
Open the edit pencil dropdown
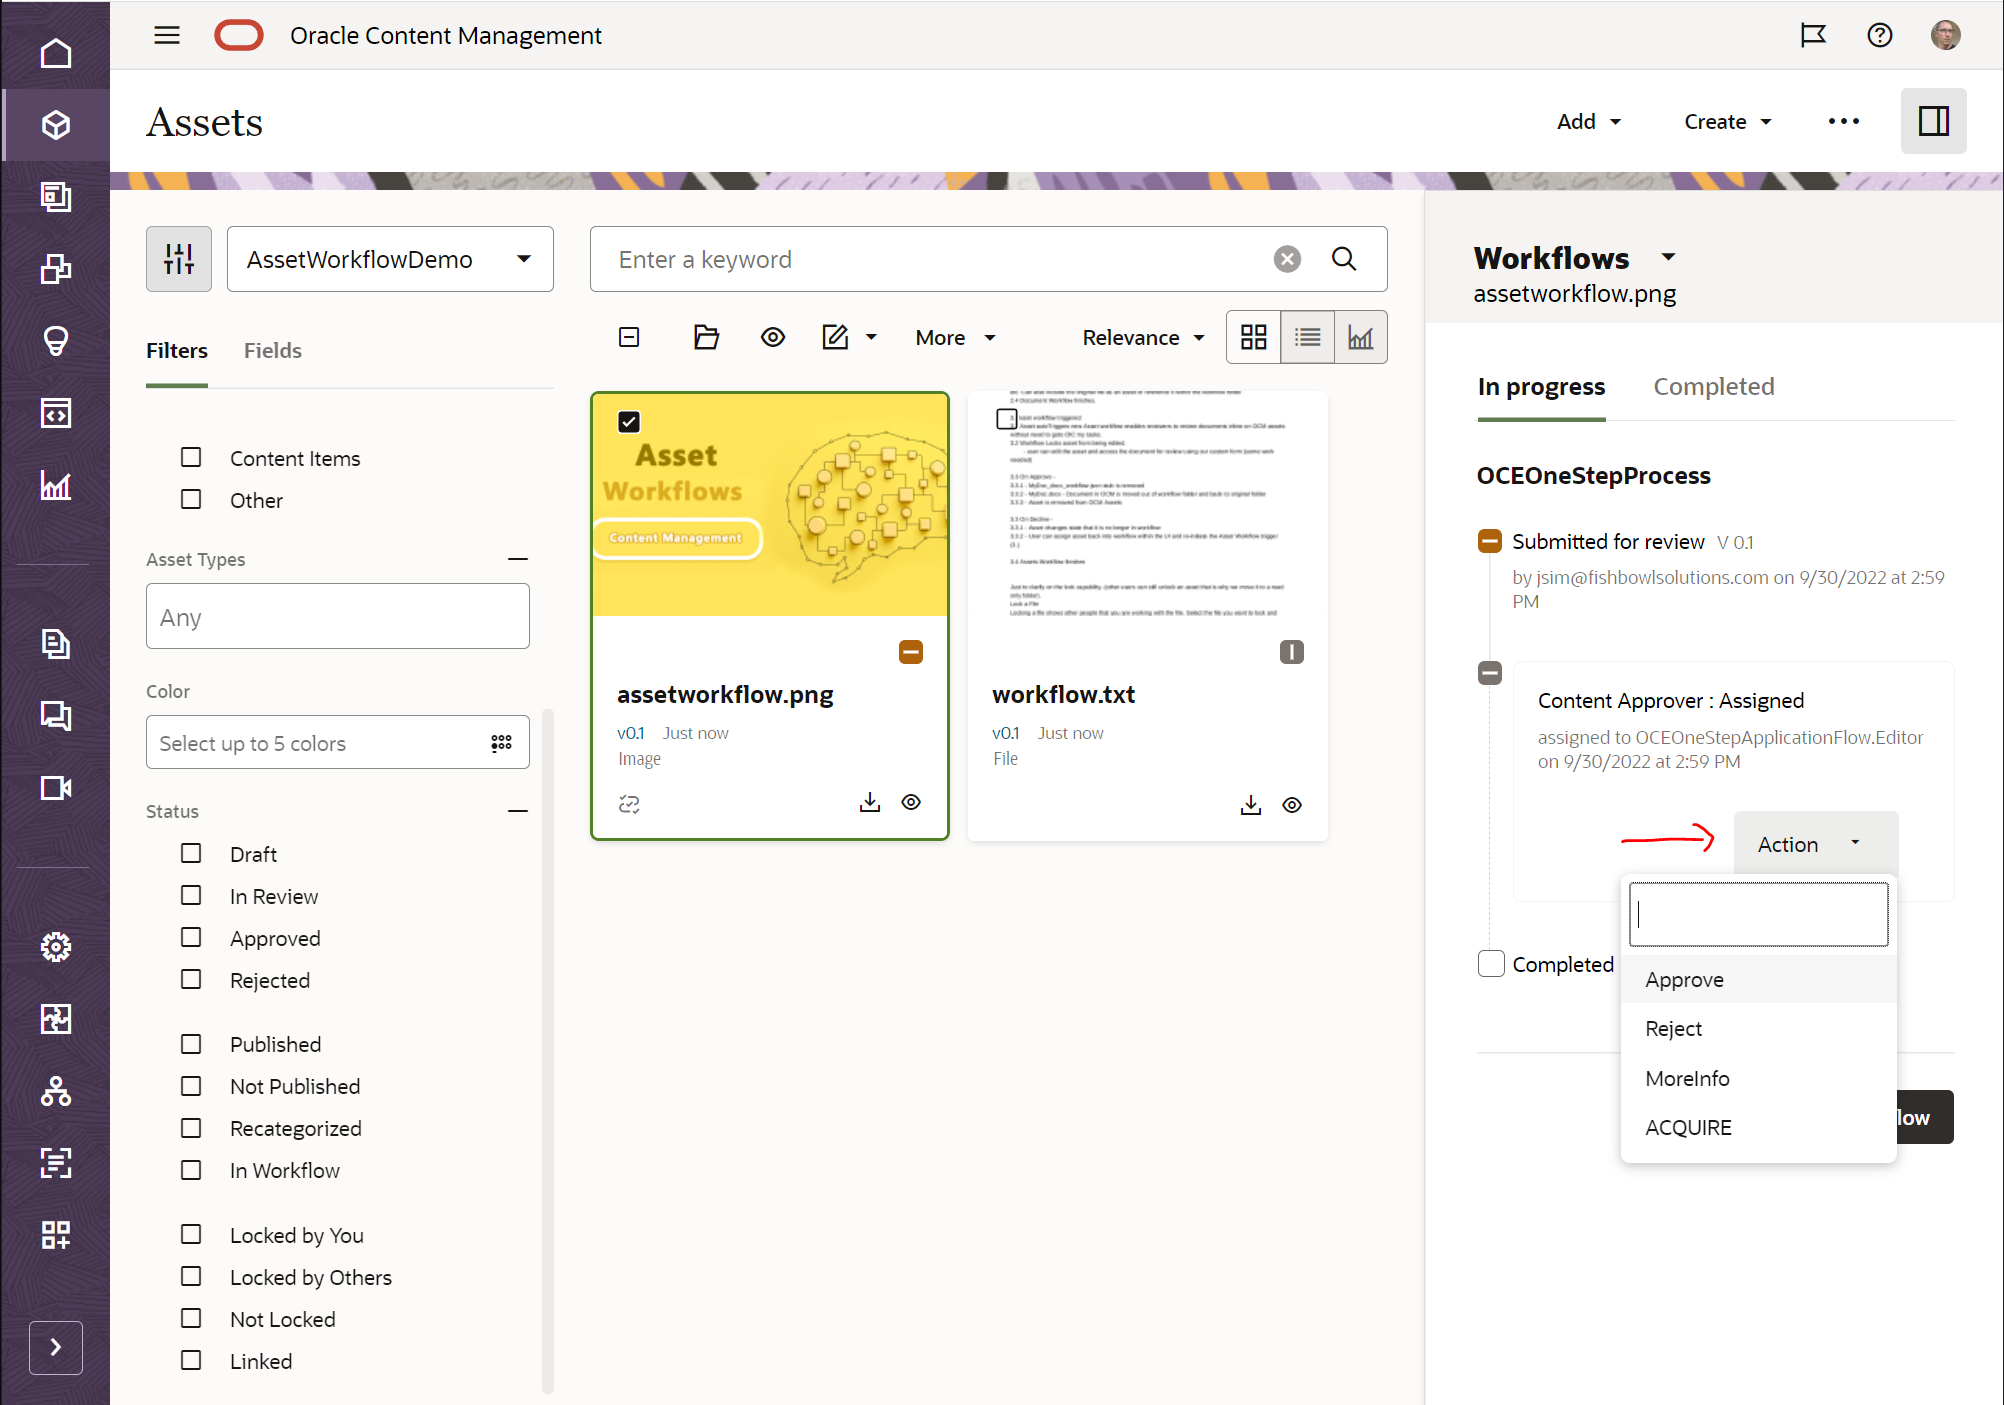tap(849, 337)
